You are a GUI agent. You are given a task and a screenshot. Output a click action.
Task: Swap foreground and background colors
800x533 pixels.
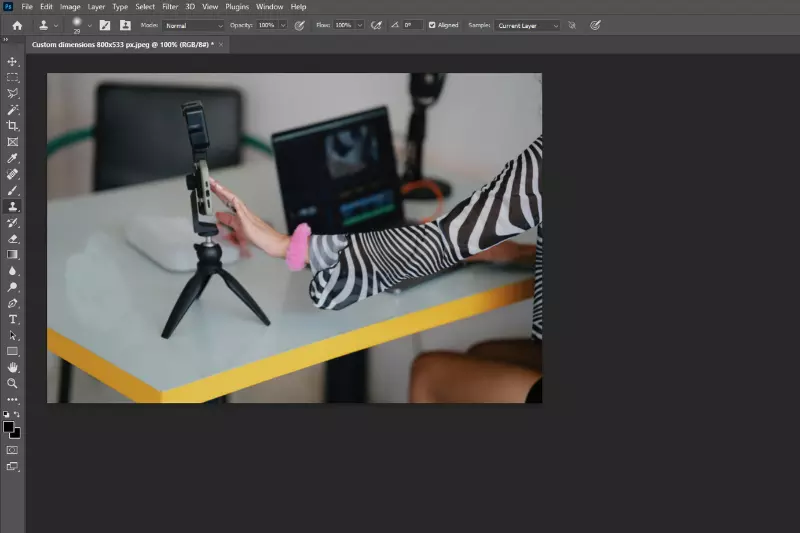coord(17,414)
